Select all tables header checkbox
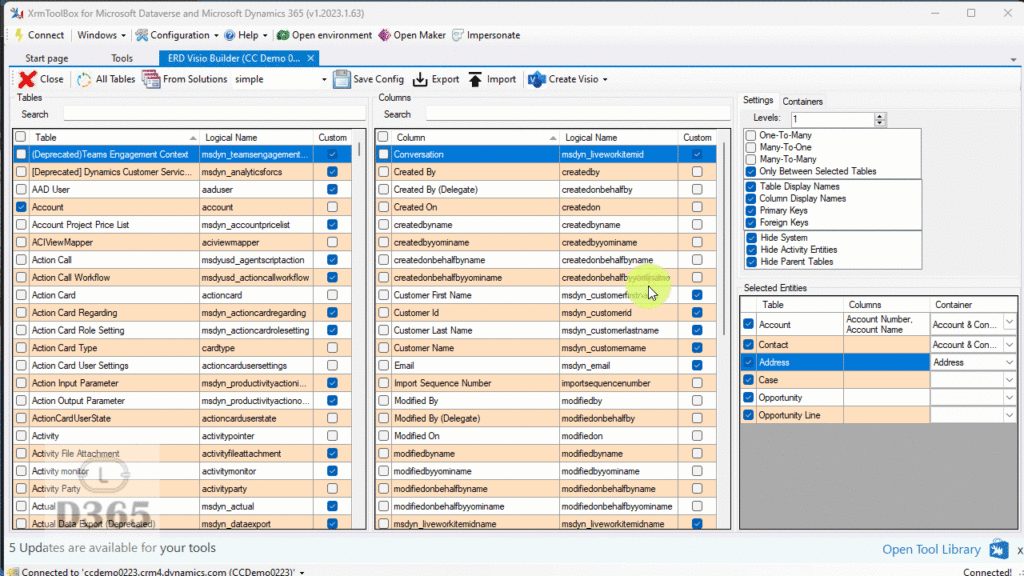 click(x=21, y=137)
